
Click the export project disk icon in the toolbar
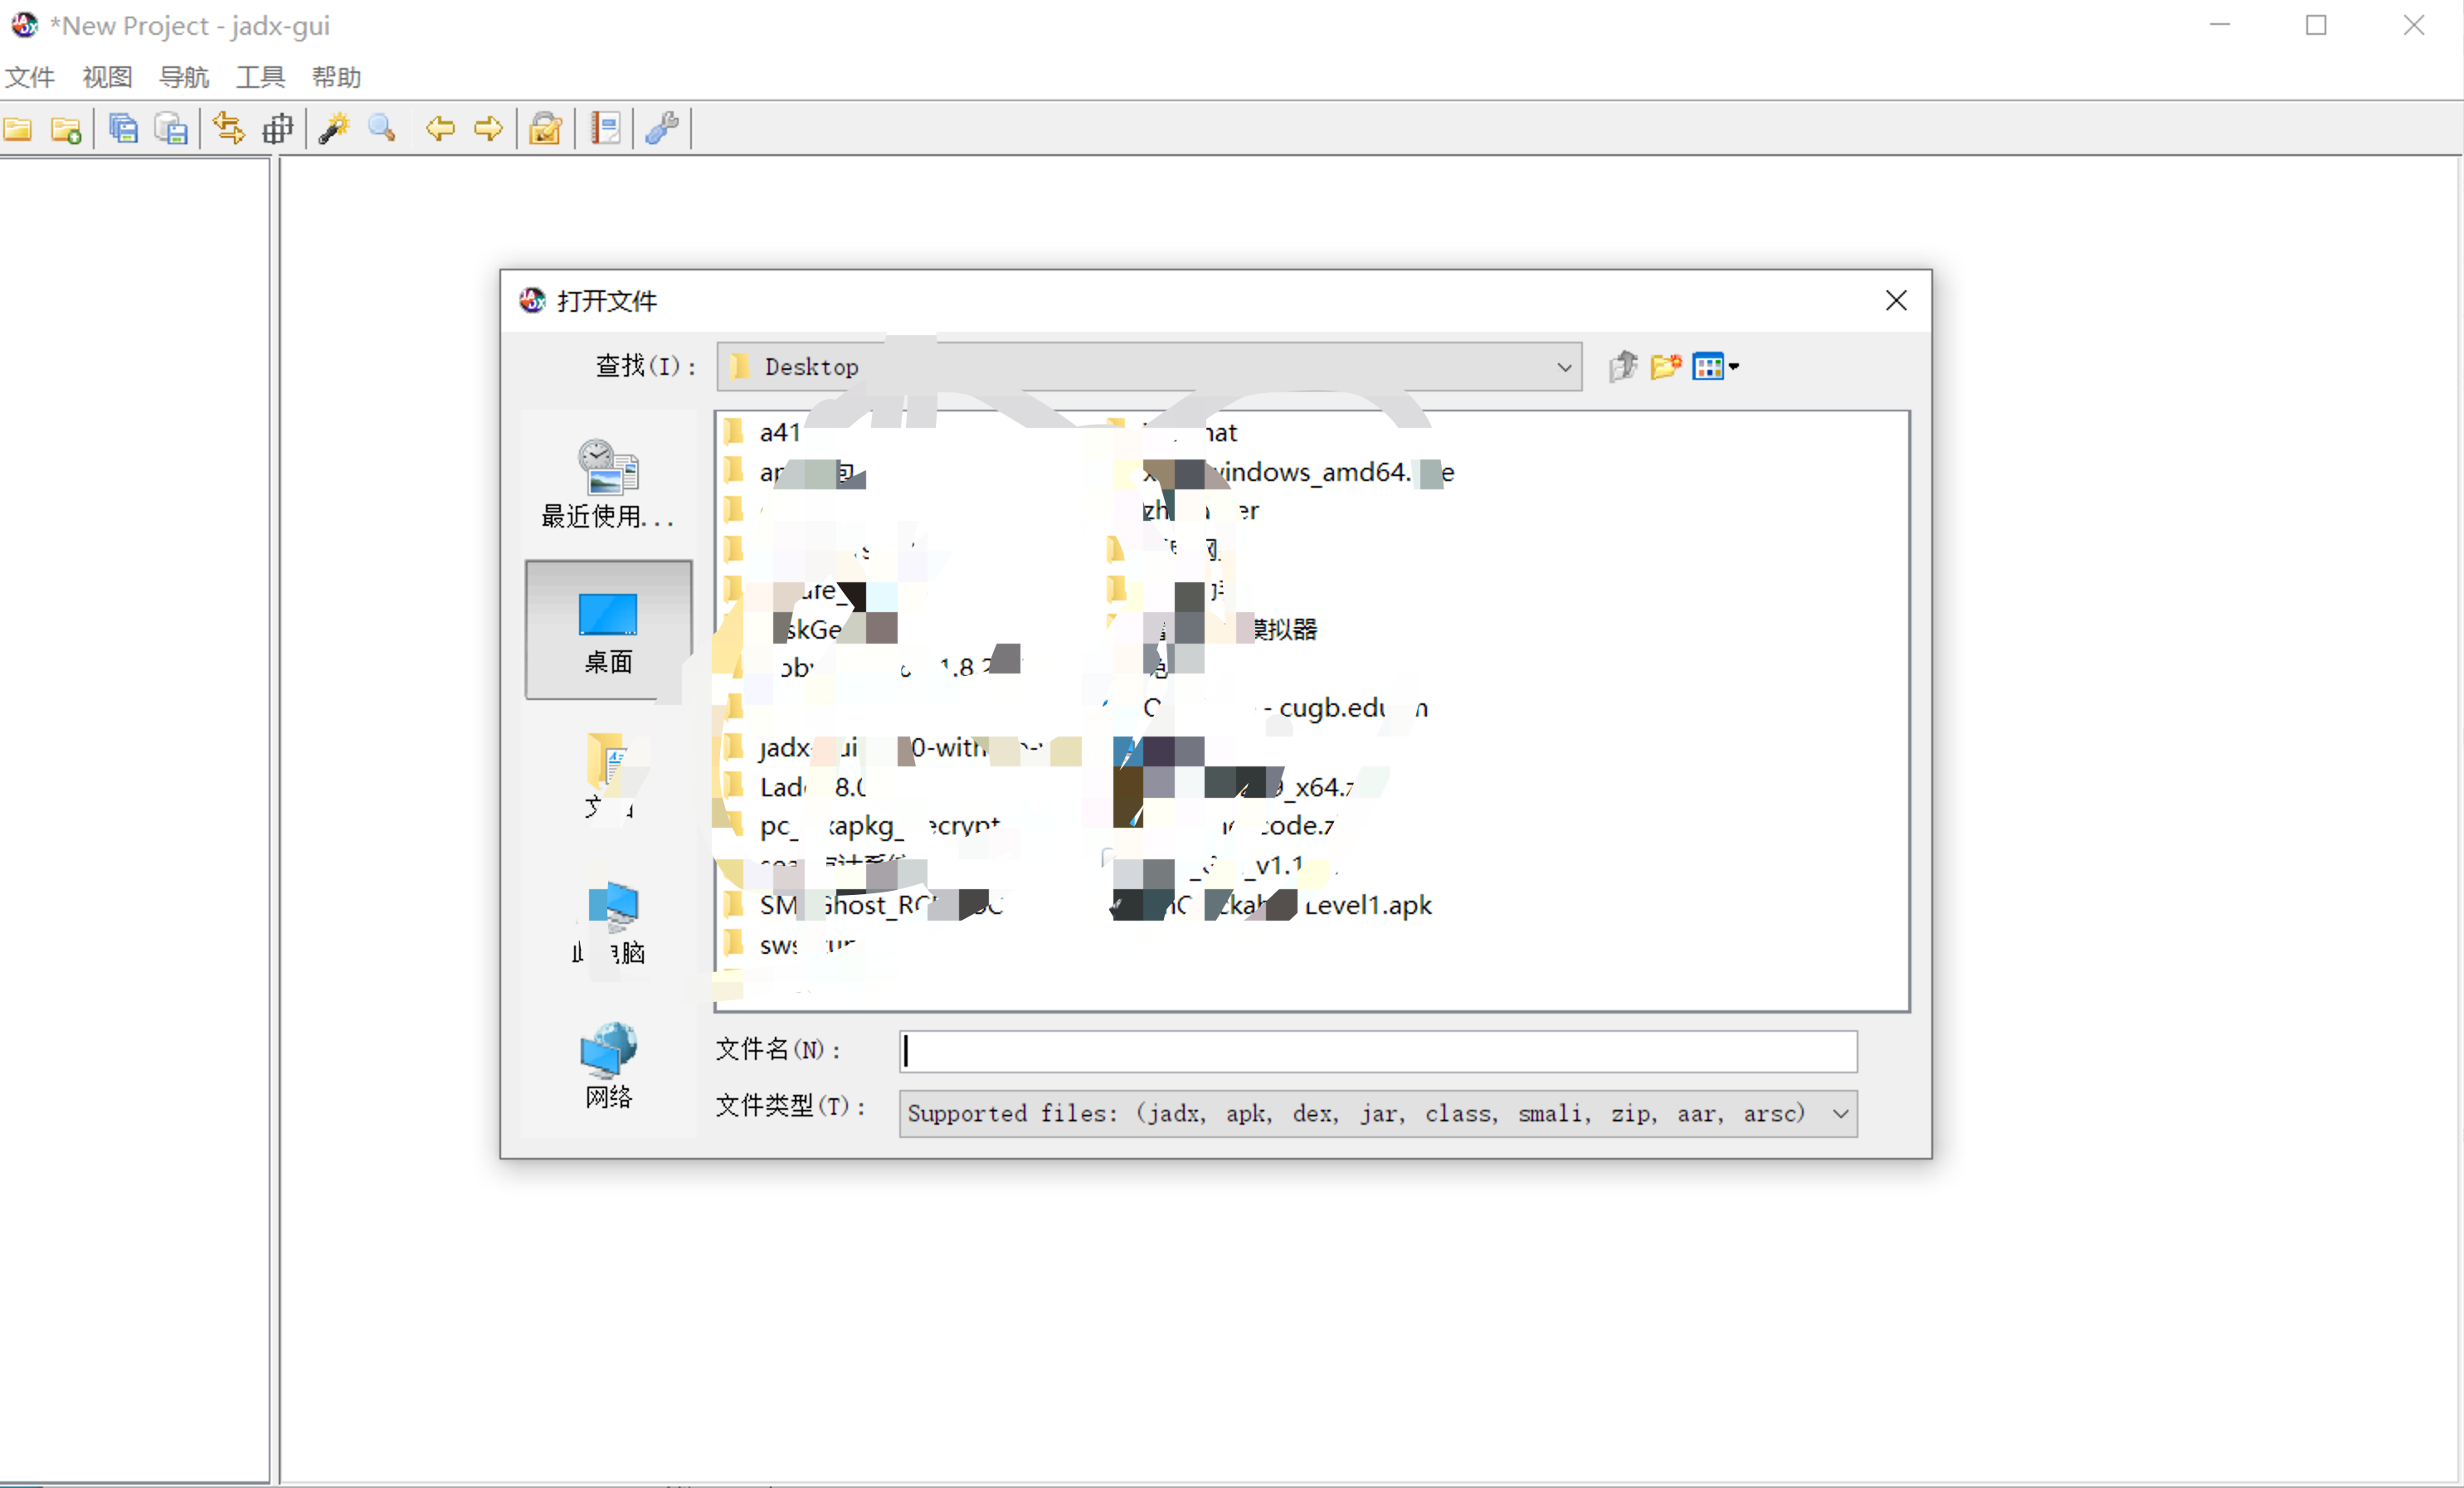(172, 129)
